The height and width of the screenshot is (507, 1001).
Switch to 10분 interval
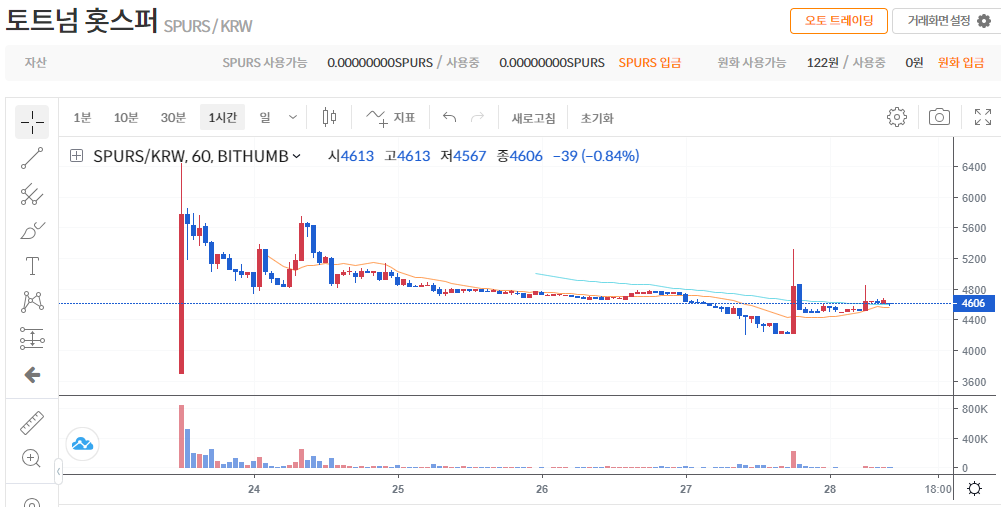[x=126, y=117]
